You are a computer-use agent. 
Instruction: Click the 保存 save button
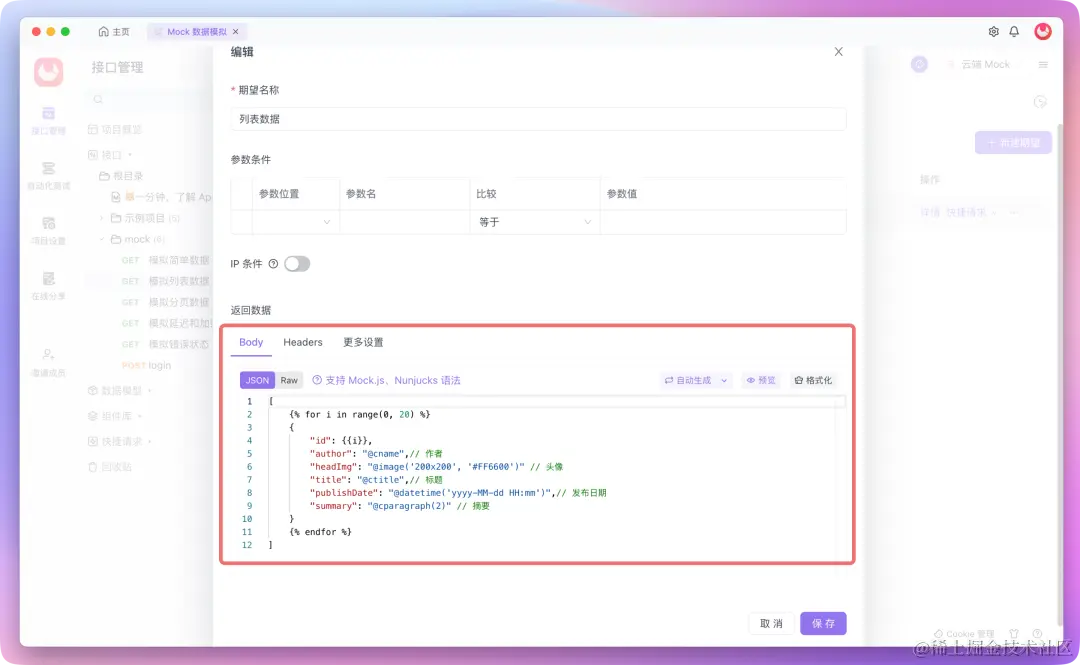(823, 624)
